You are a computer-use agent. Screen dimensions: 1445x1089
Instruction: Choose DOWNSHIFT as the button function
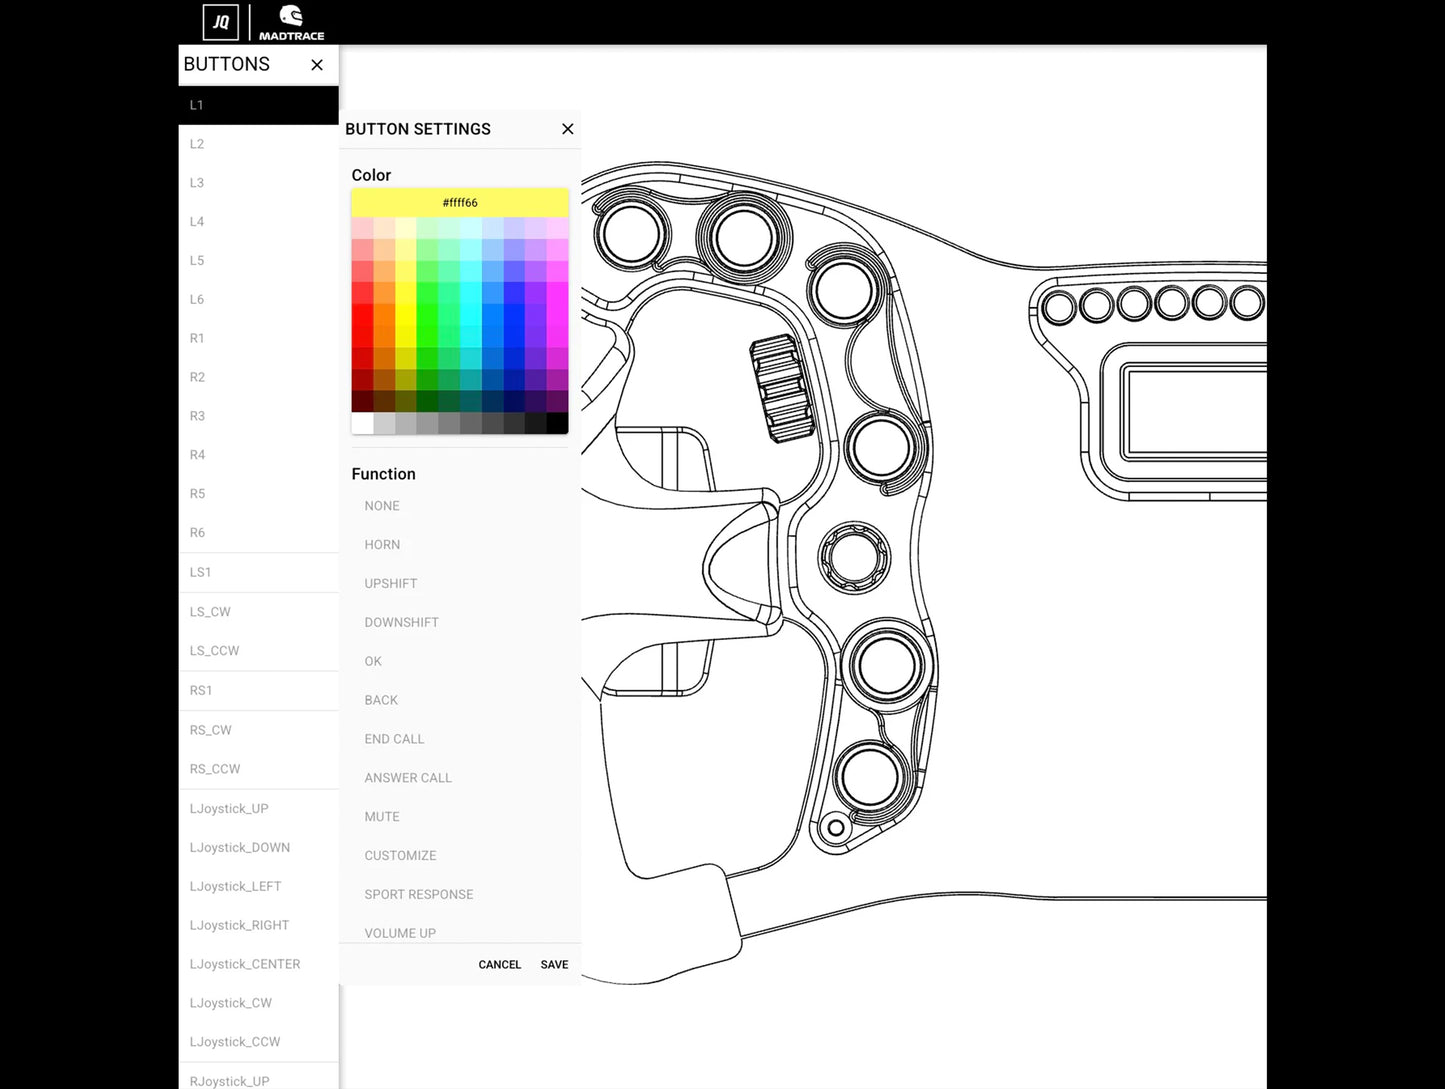coord(401,622)
